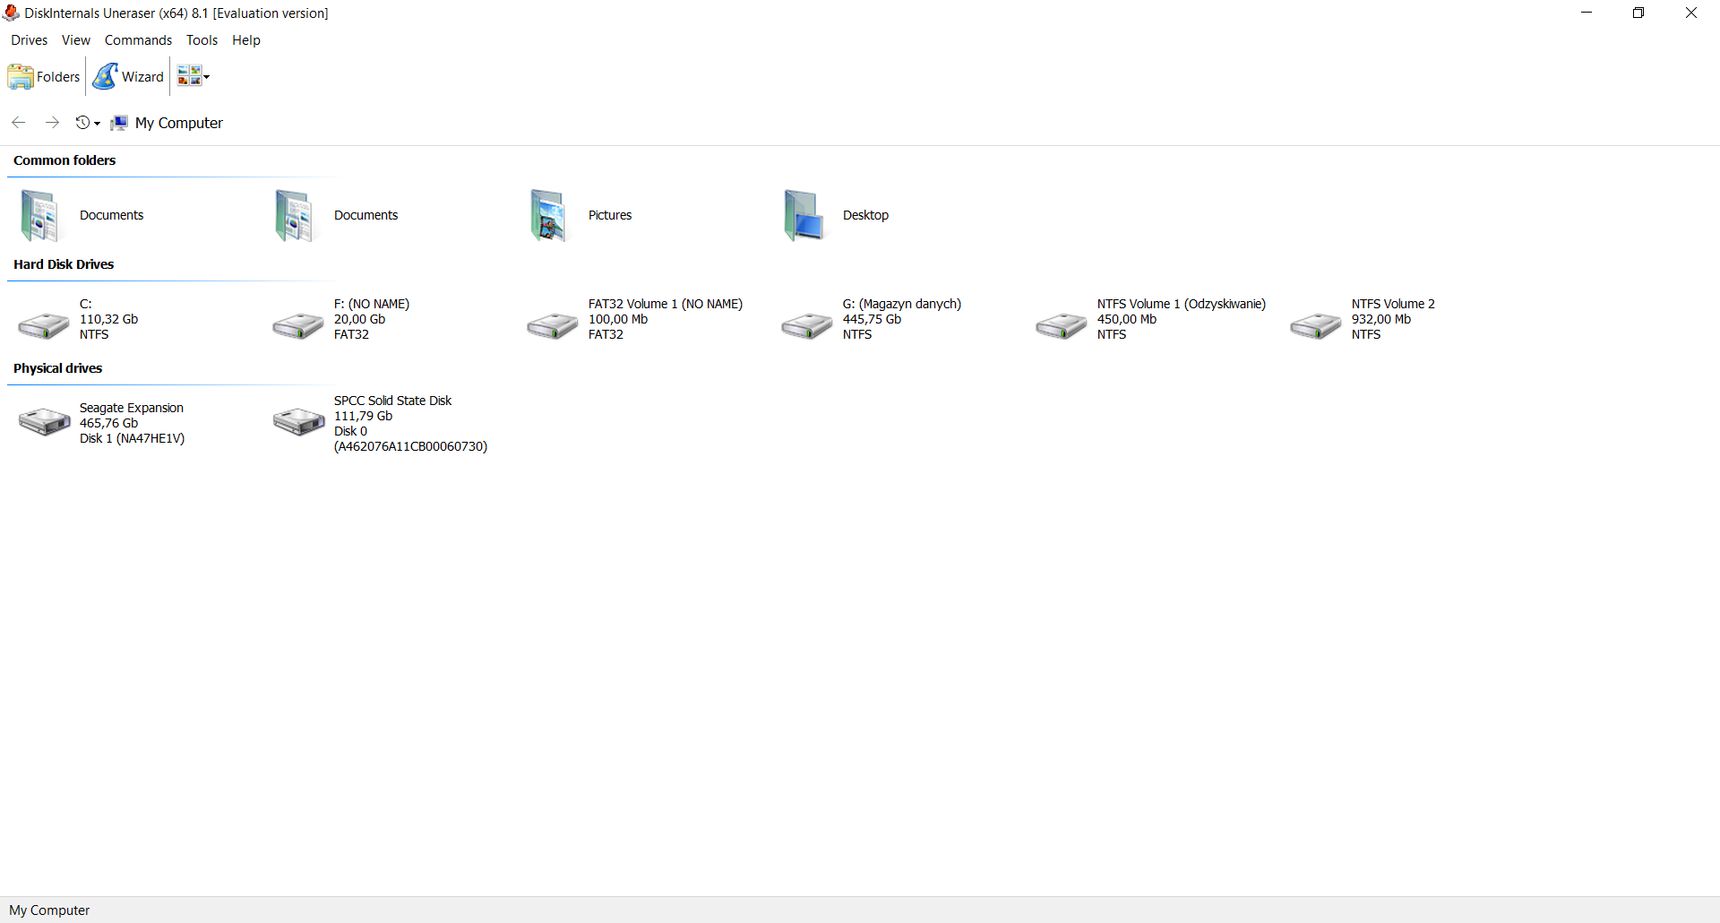Click Disk 1 (NA47HE1V) text
Screen dimensions: 1720x923
coord(132,439)
